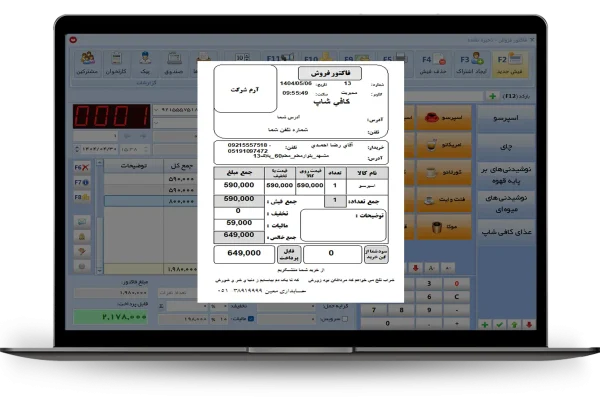Add the Mocha (موکا) product
This screenshot has width=600, height=400.
pos(444,227)
